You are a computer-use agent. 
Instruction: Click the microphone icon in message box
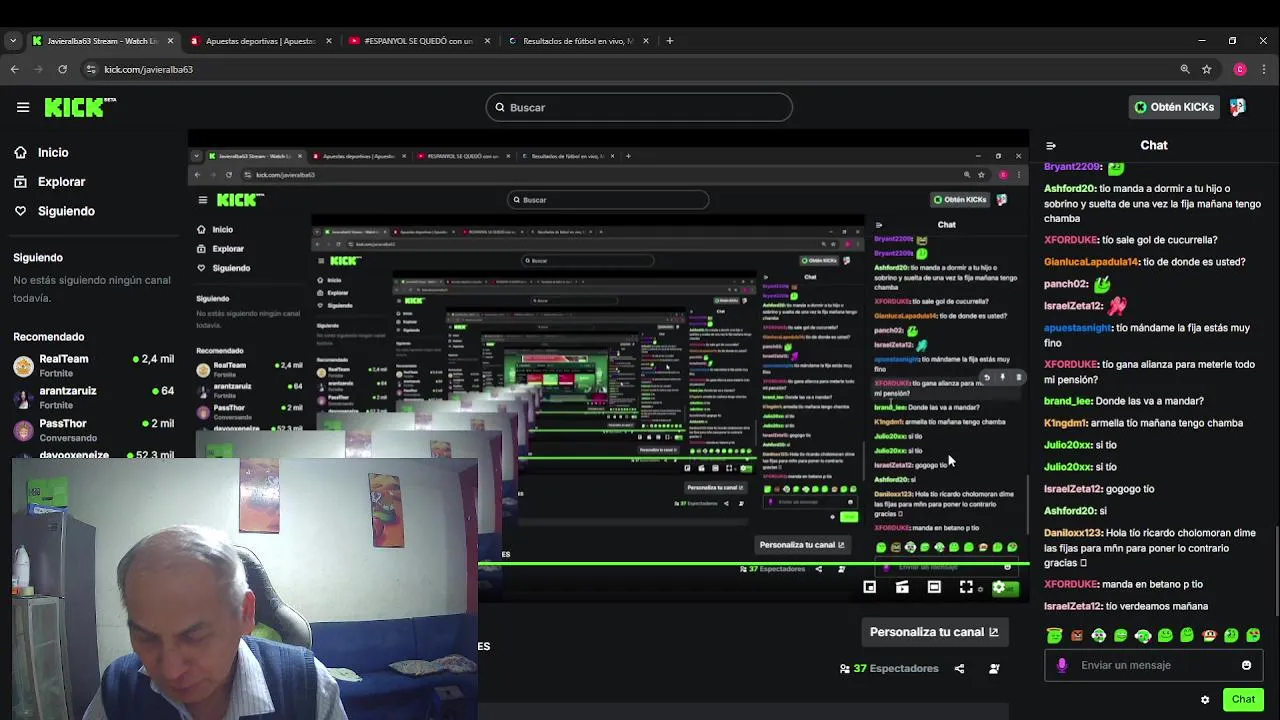tap(1062, 665)
